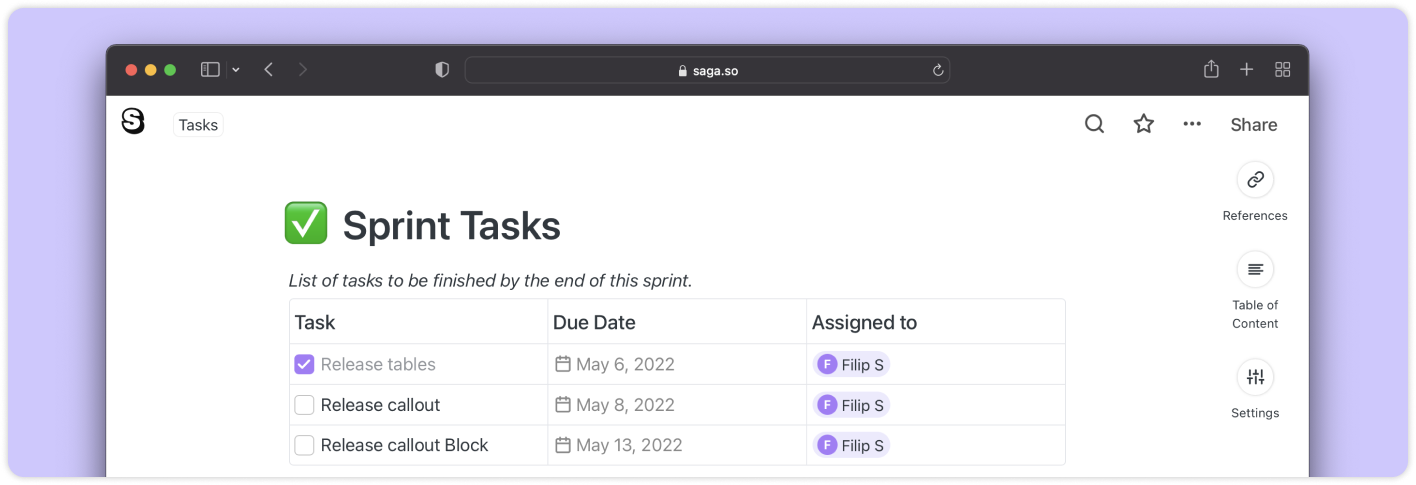Click Filip S assignee on Release tables
Screen dimensions: 1416x485
coord(851,365)
